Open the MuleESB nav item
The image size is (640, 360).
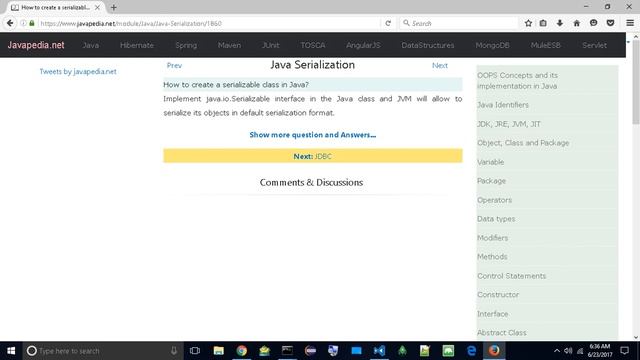(x=546, y=45)
